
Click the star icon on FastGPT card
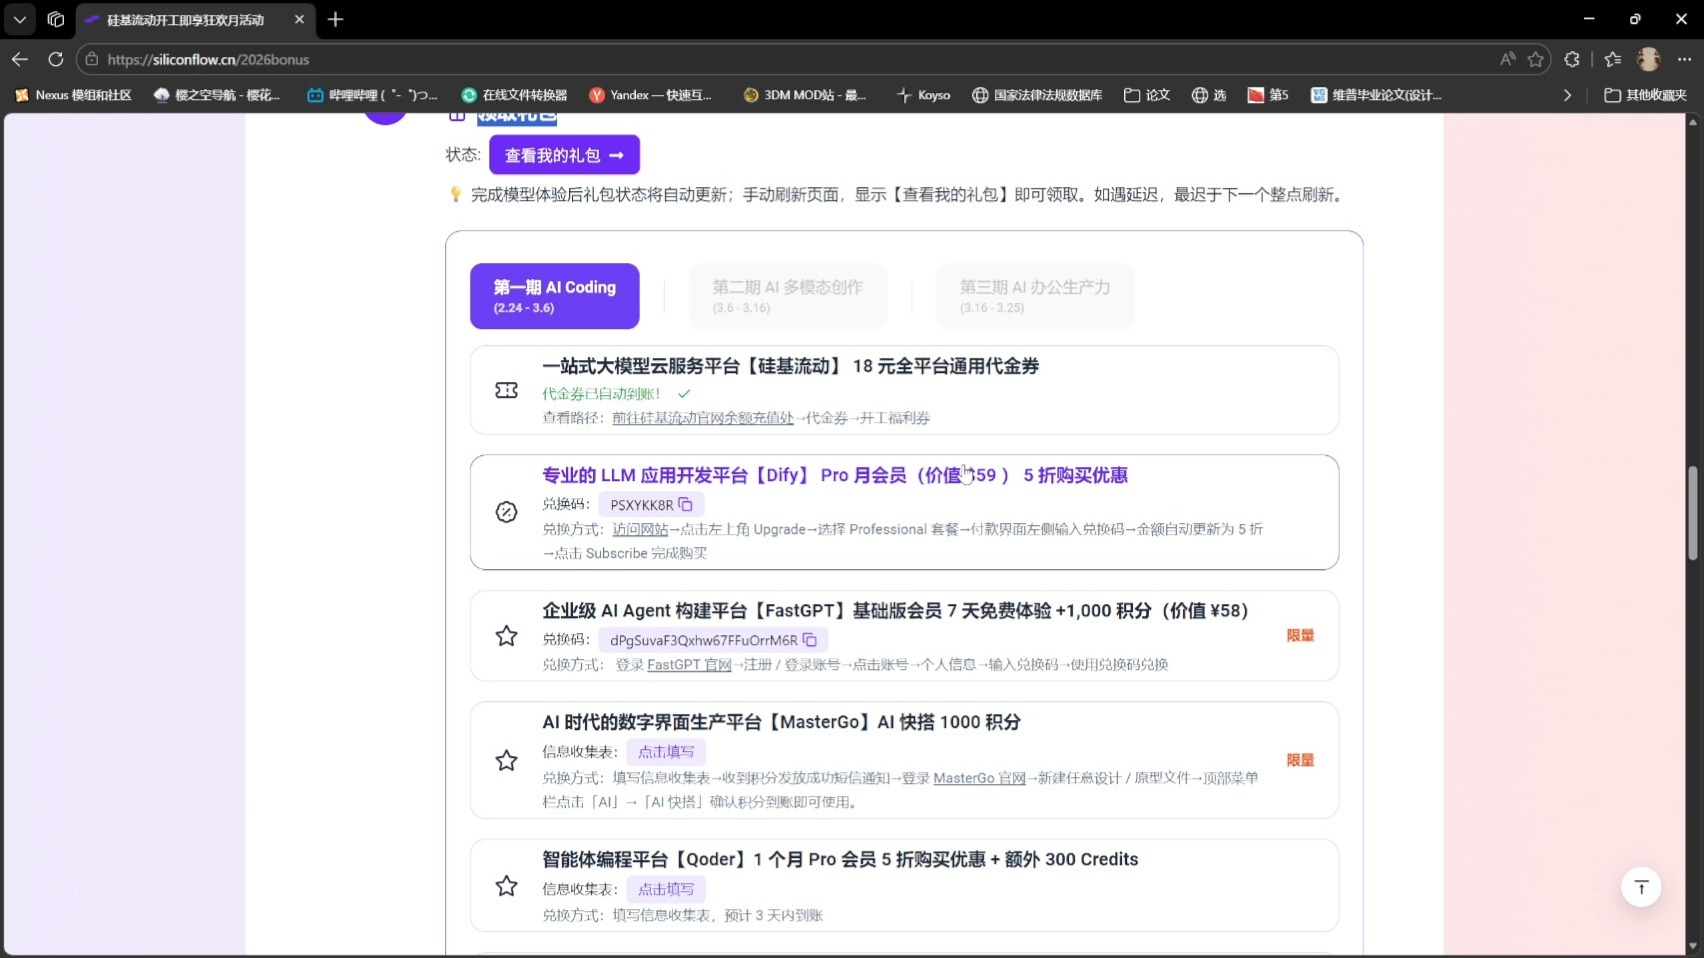coord(507,636)
